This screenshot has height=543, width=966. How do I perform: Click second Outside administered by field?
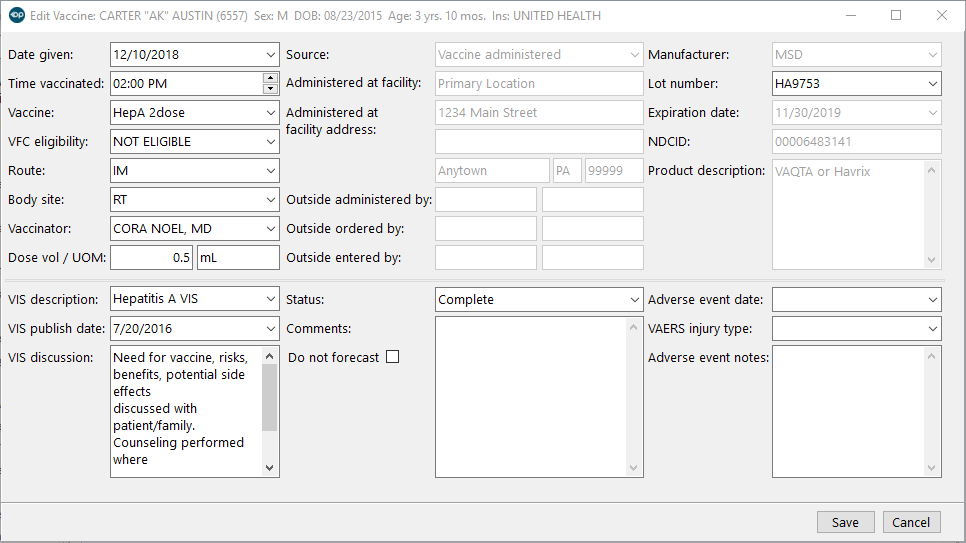pyautogui.click(x=593, y=200)
